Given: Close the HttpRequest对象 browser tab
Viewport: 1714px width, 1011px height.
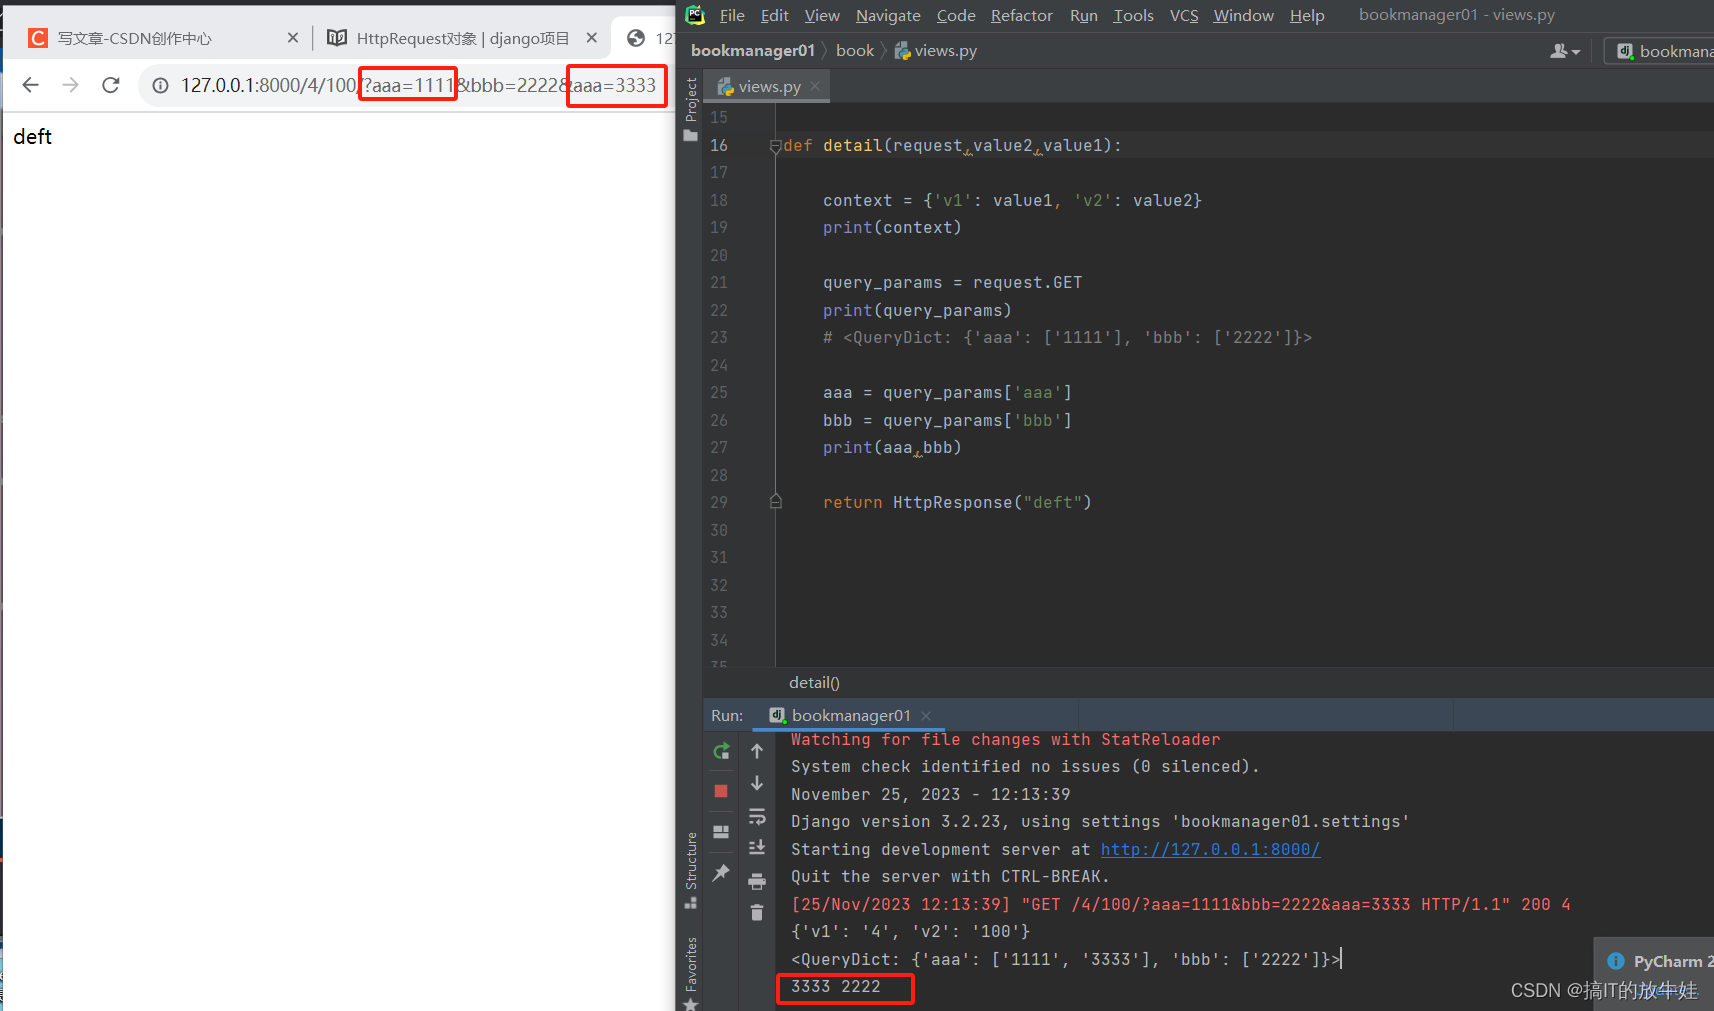Looking at the screenshot, I should point(592,38).
